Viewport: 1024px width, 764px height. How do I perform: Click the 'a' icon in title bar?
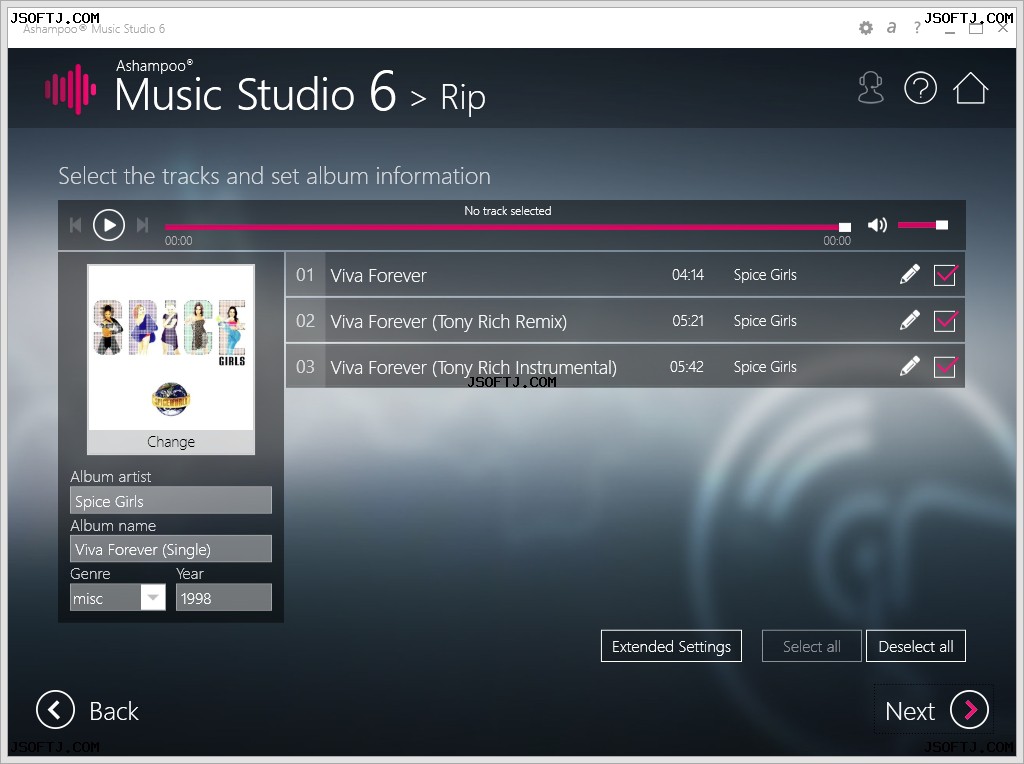(x=891, y=27)
